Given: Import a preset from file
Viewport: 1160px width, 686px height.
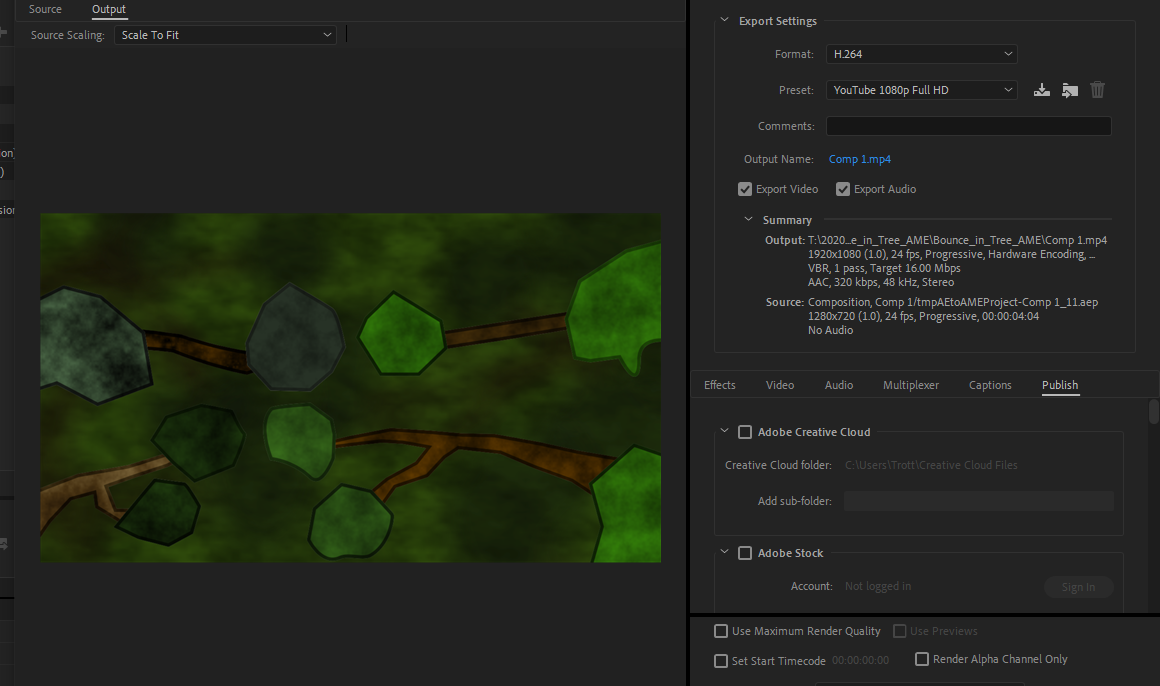Looking at the screenshot, I should tap(1069, 90).
